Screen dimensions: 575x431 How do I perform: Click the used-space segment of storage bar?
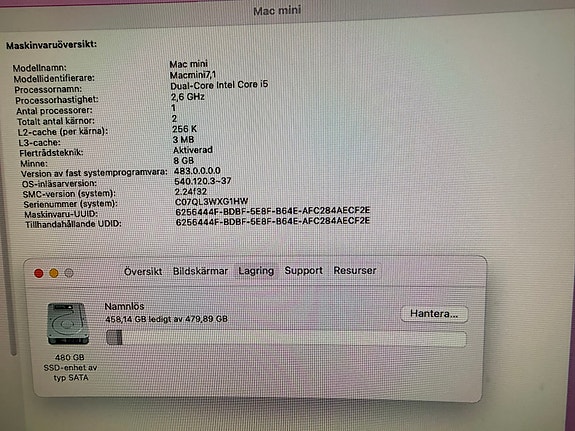tap(114, 337)
